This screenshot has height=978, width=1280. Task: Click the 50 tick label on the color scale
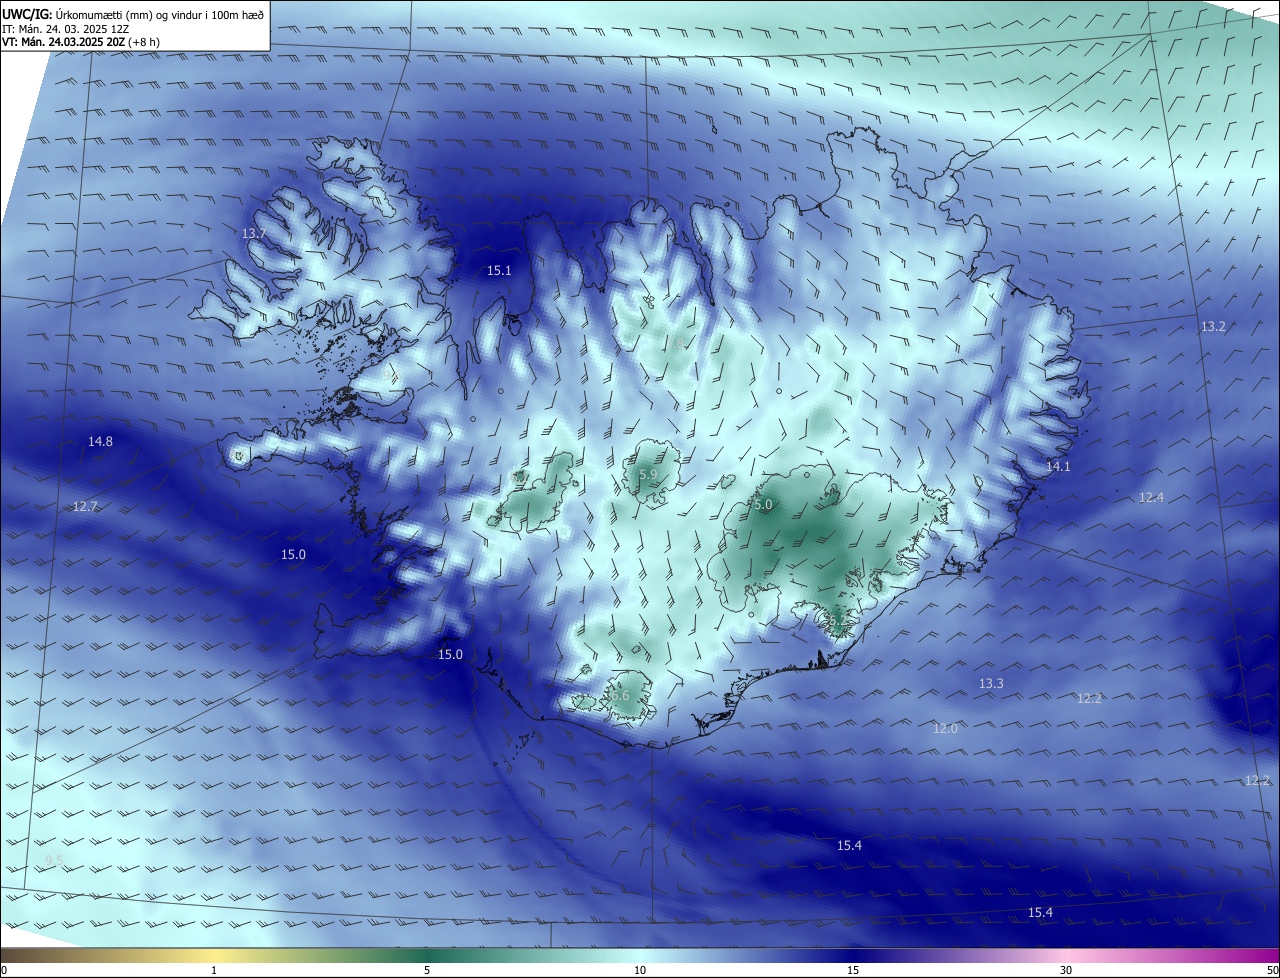pos(1272,970)
